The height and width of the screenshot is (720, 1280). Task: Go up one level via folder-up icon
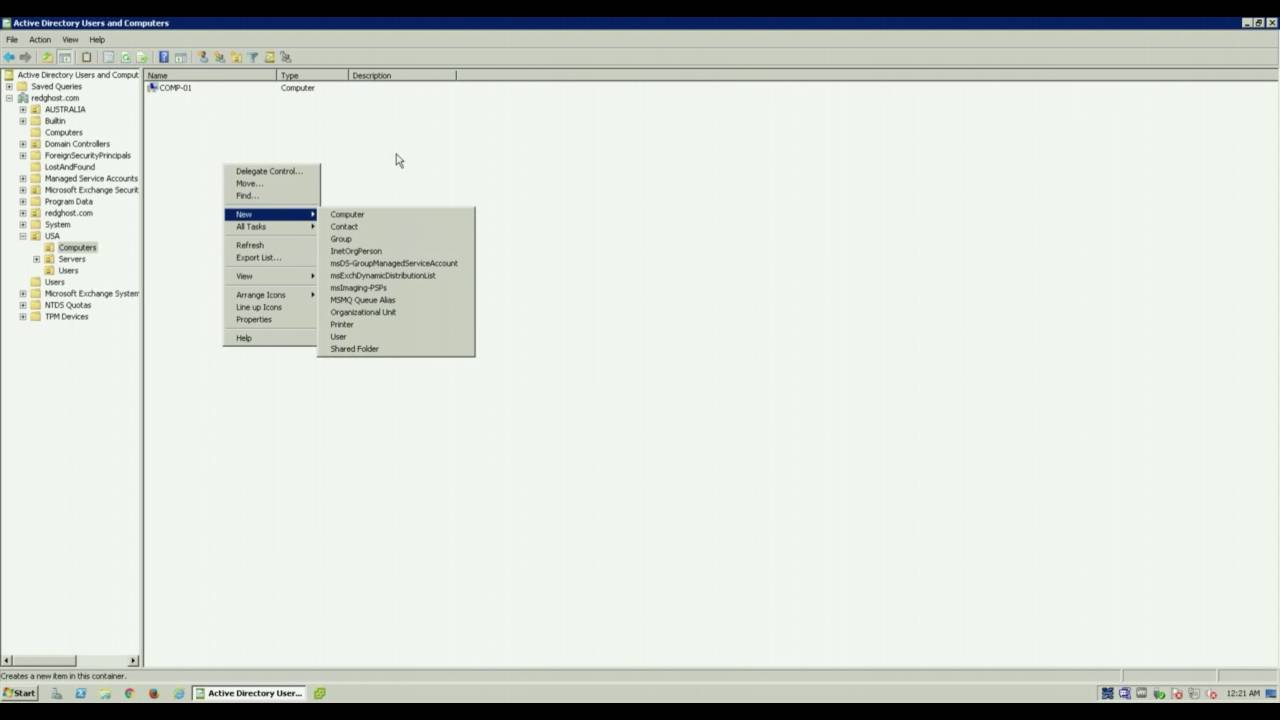pos(47,57)
